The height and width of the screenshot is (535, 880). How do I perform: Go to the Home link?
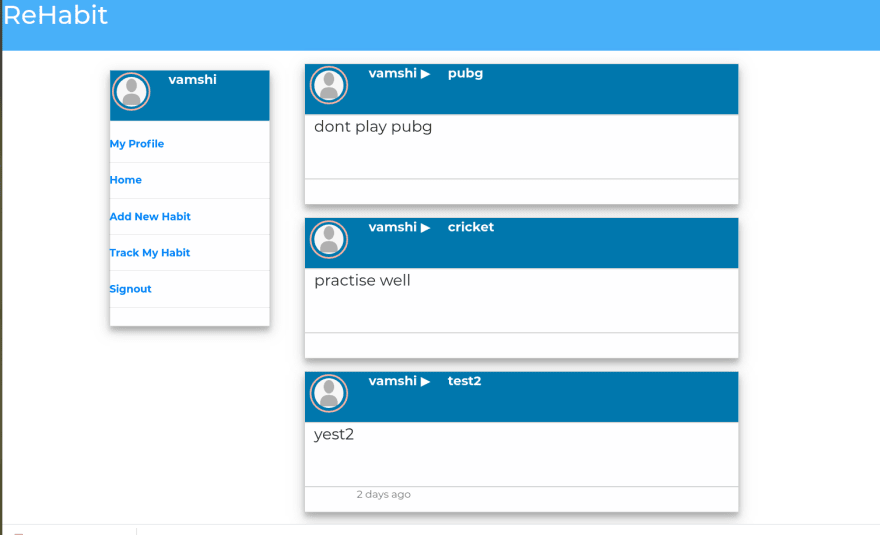(126, 180)
